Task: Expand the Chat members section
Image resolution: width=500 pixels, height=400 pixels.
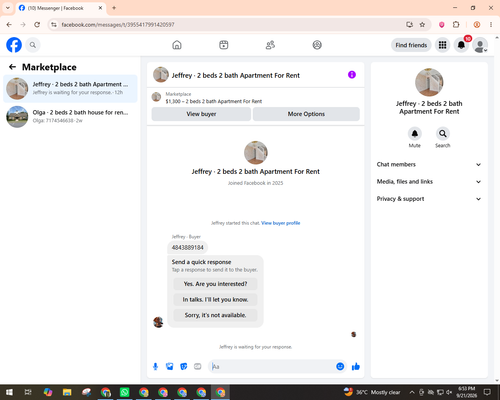Action: (x=429, y=164)
